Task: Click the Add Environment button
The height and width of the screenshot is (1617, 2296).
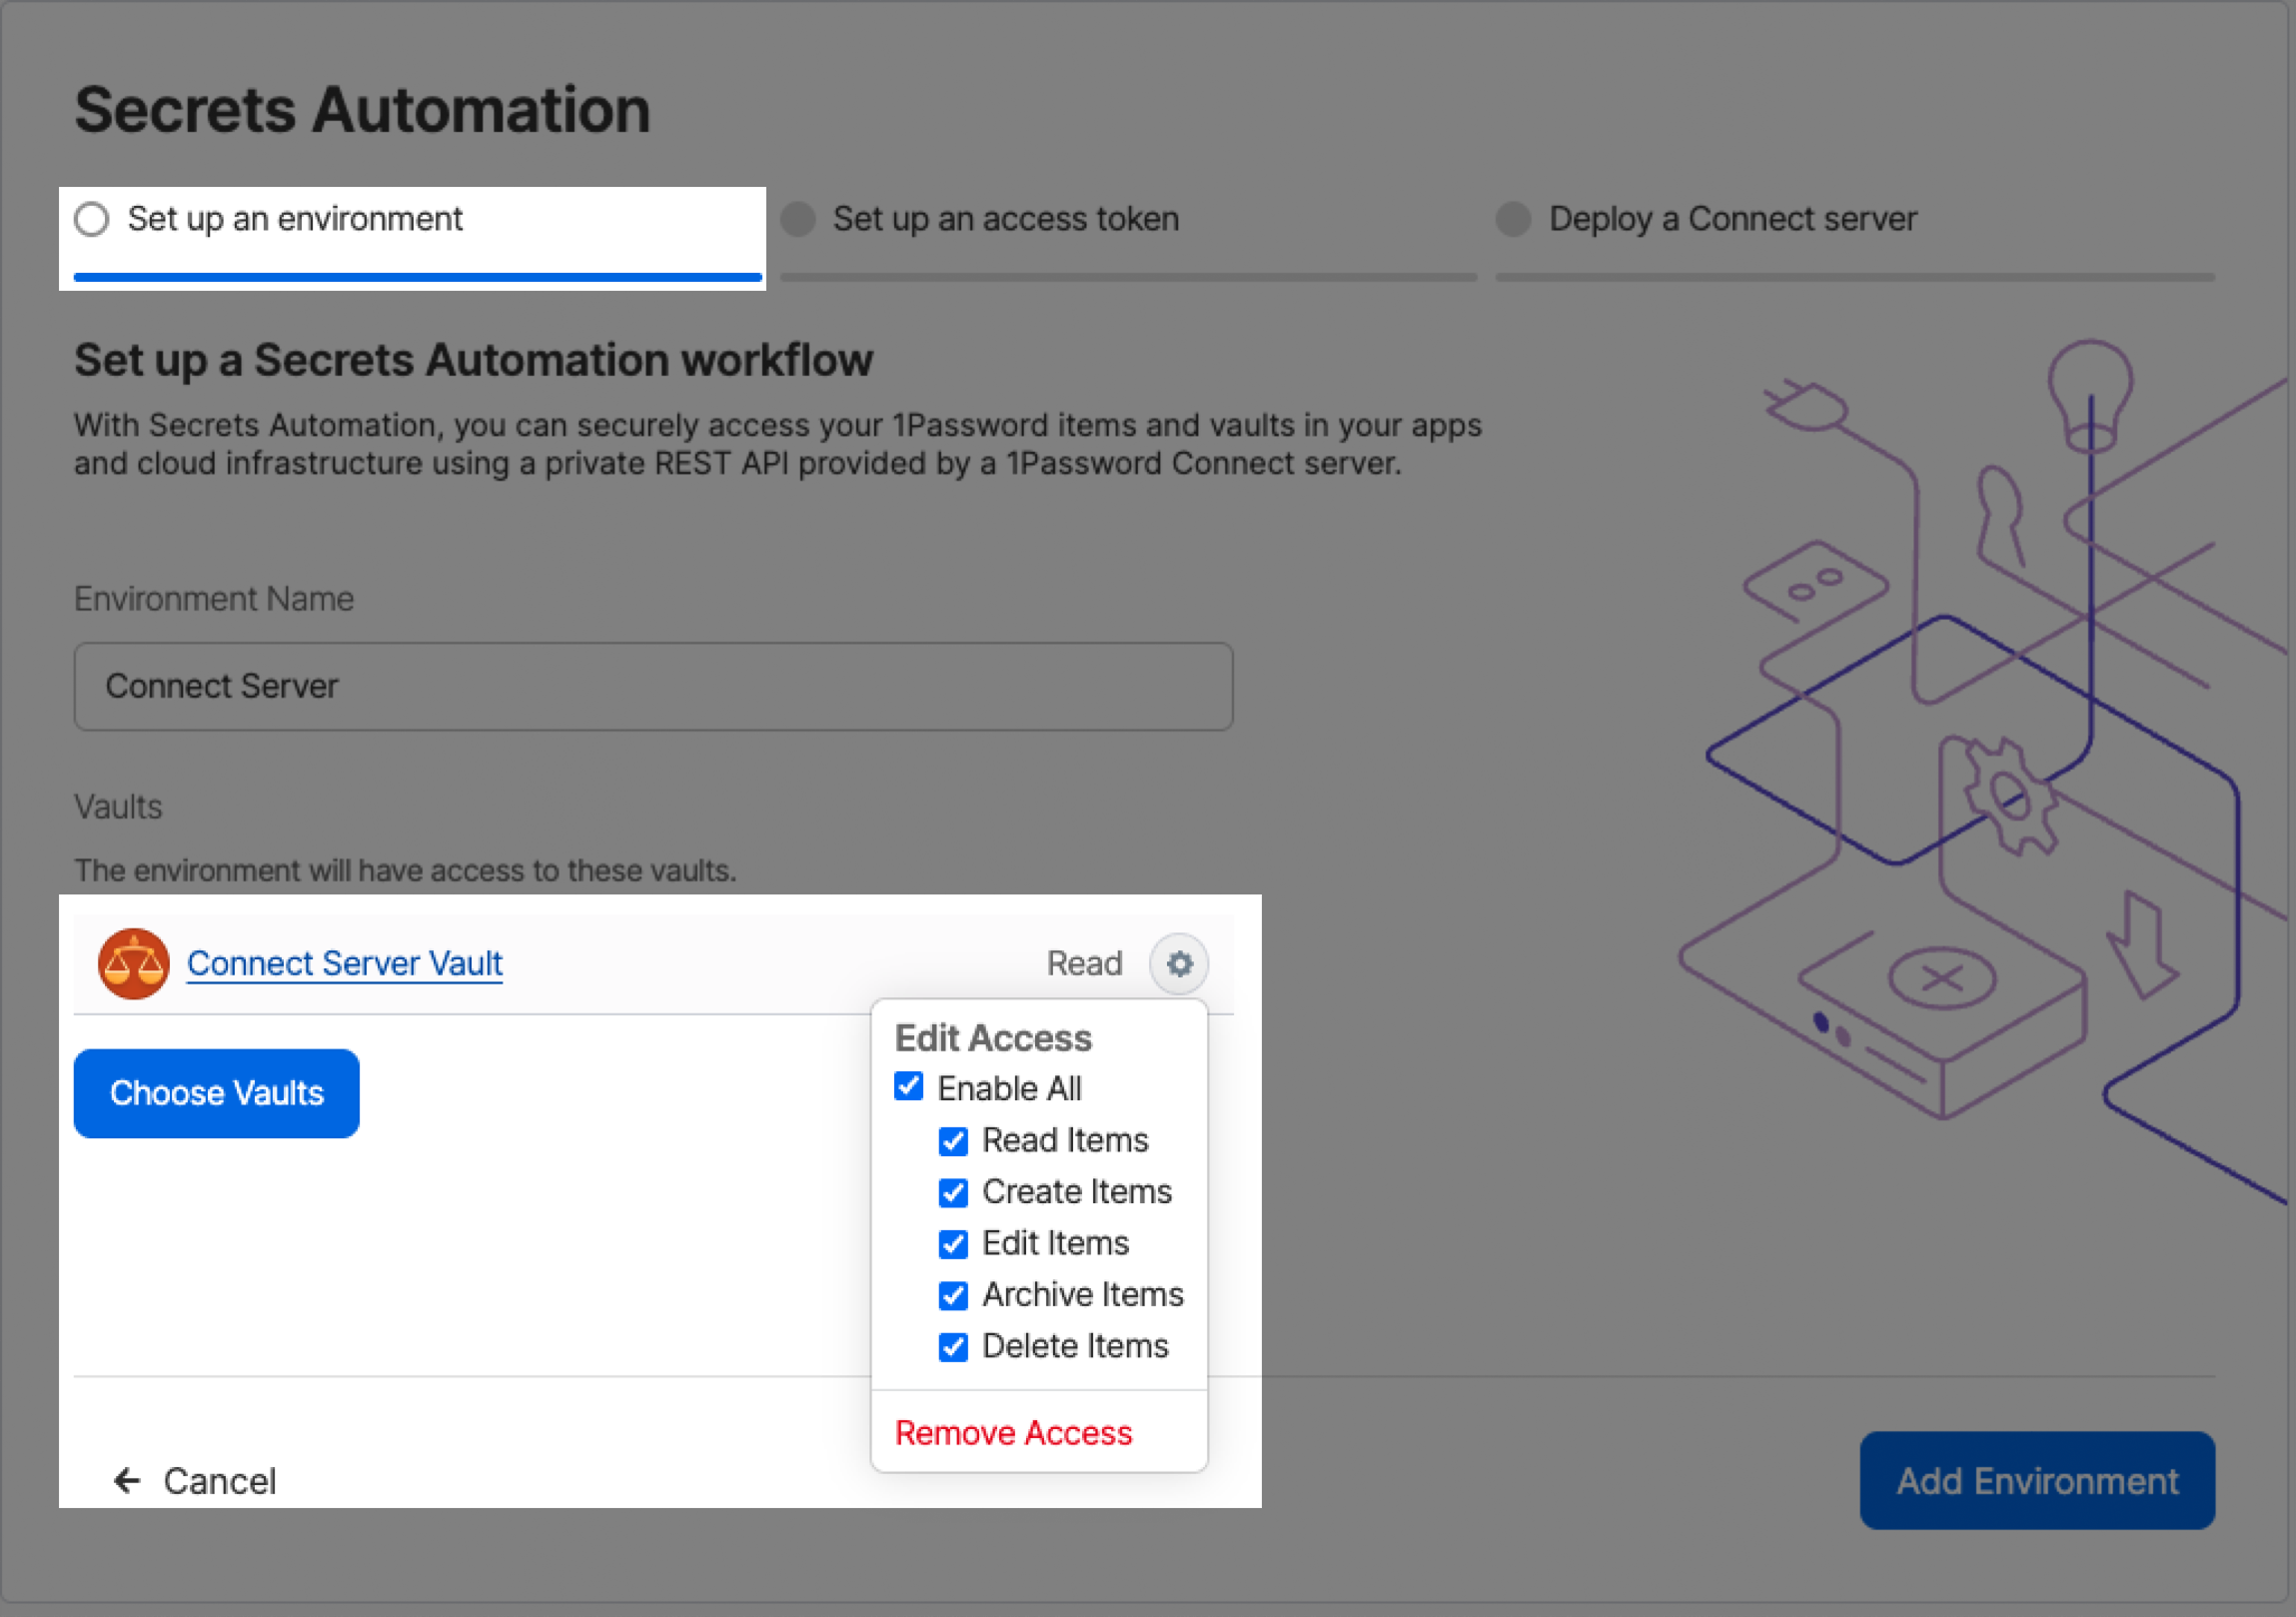Action: [2037, 1481]
